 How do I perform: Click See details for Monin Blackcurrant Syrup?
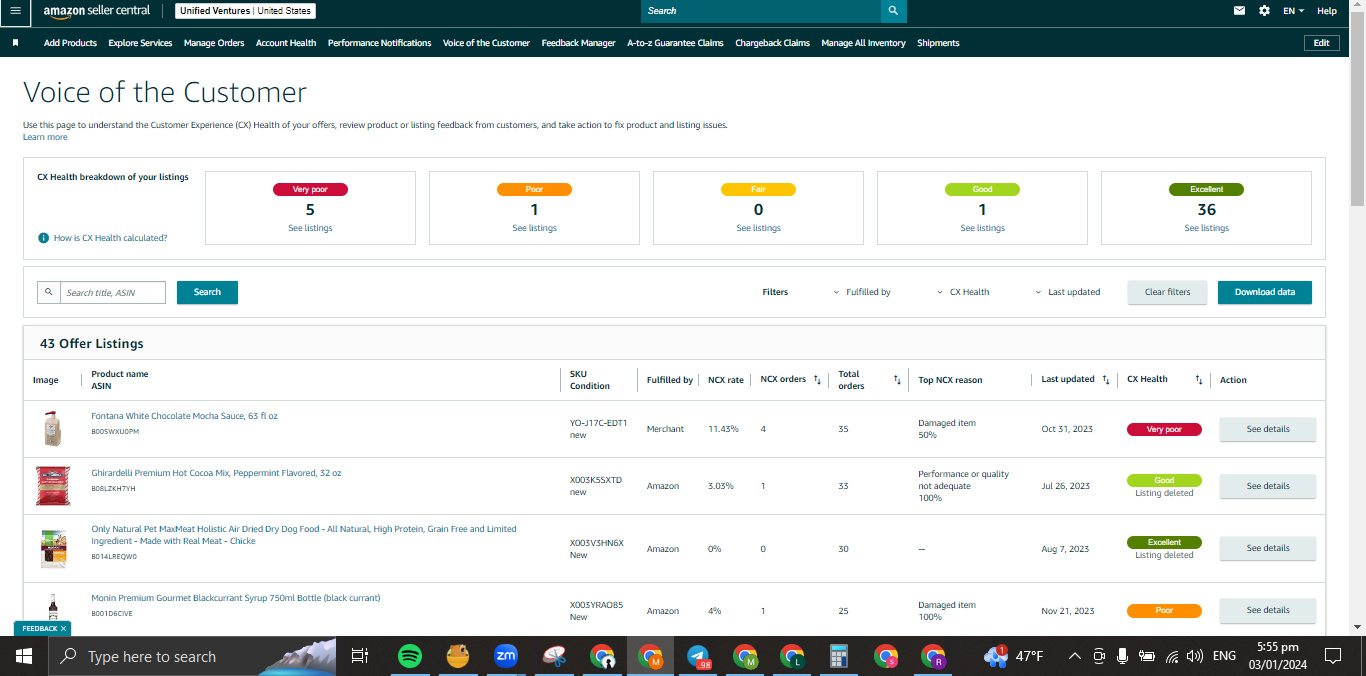coord(1267,610)
